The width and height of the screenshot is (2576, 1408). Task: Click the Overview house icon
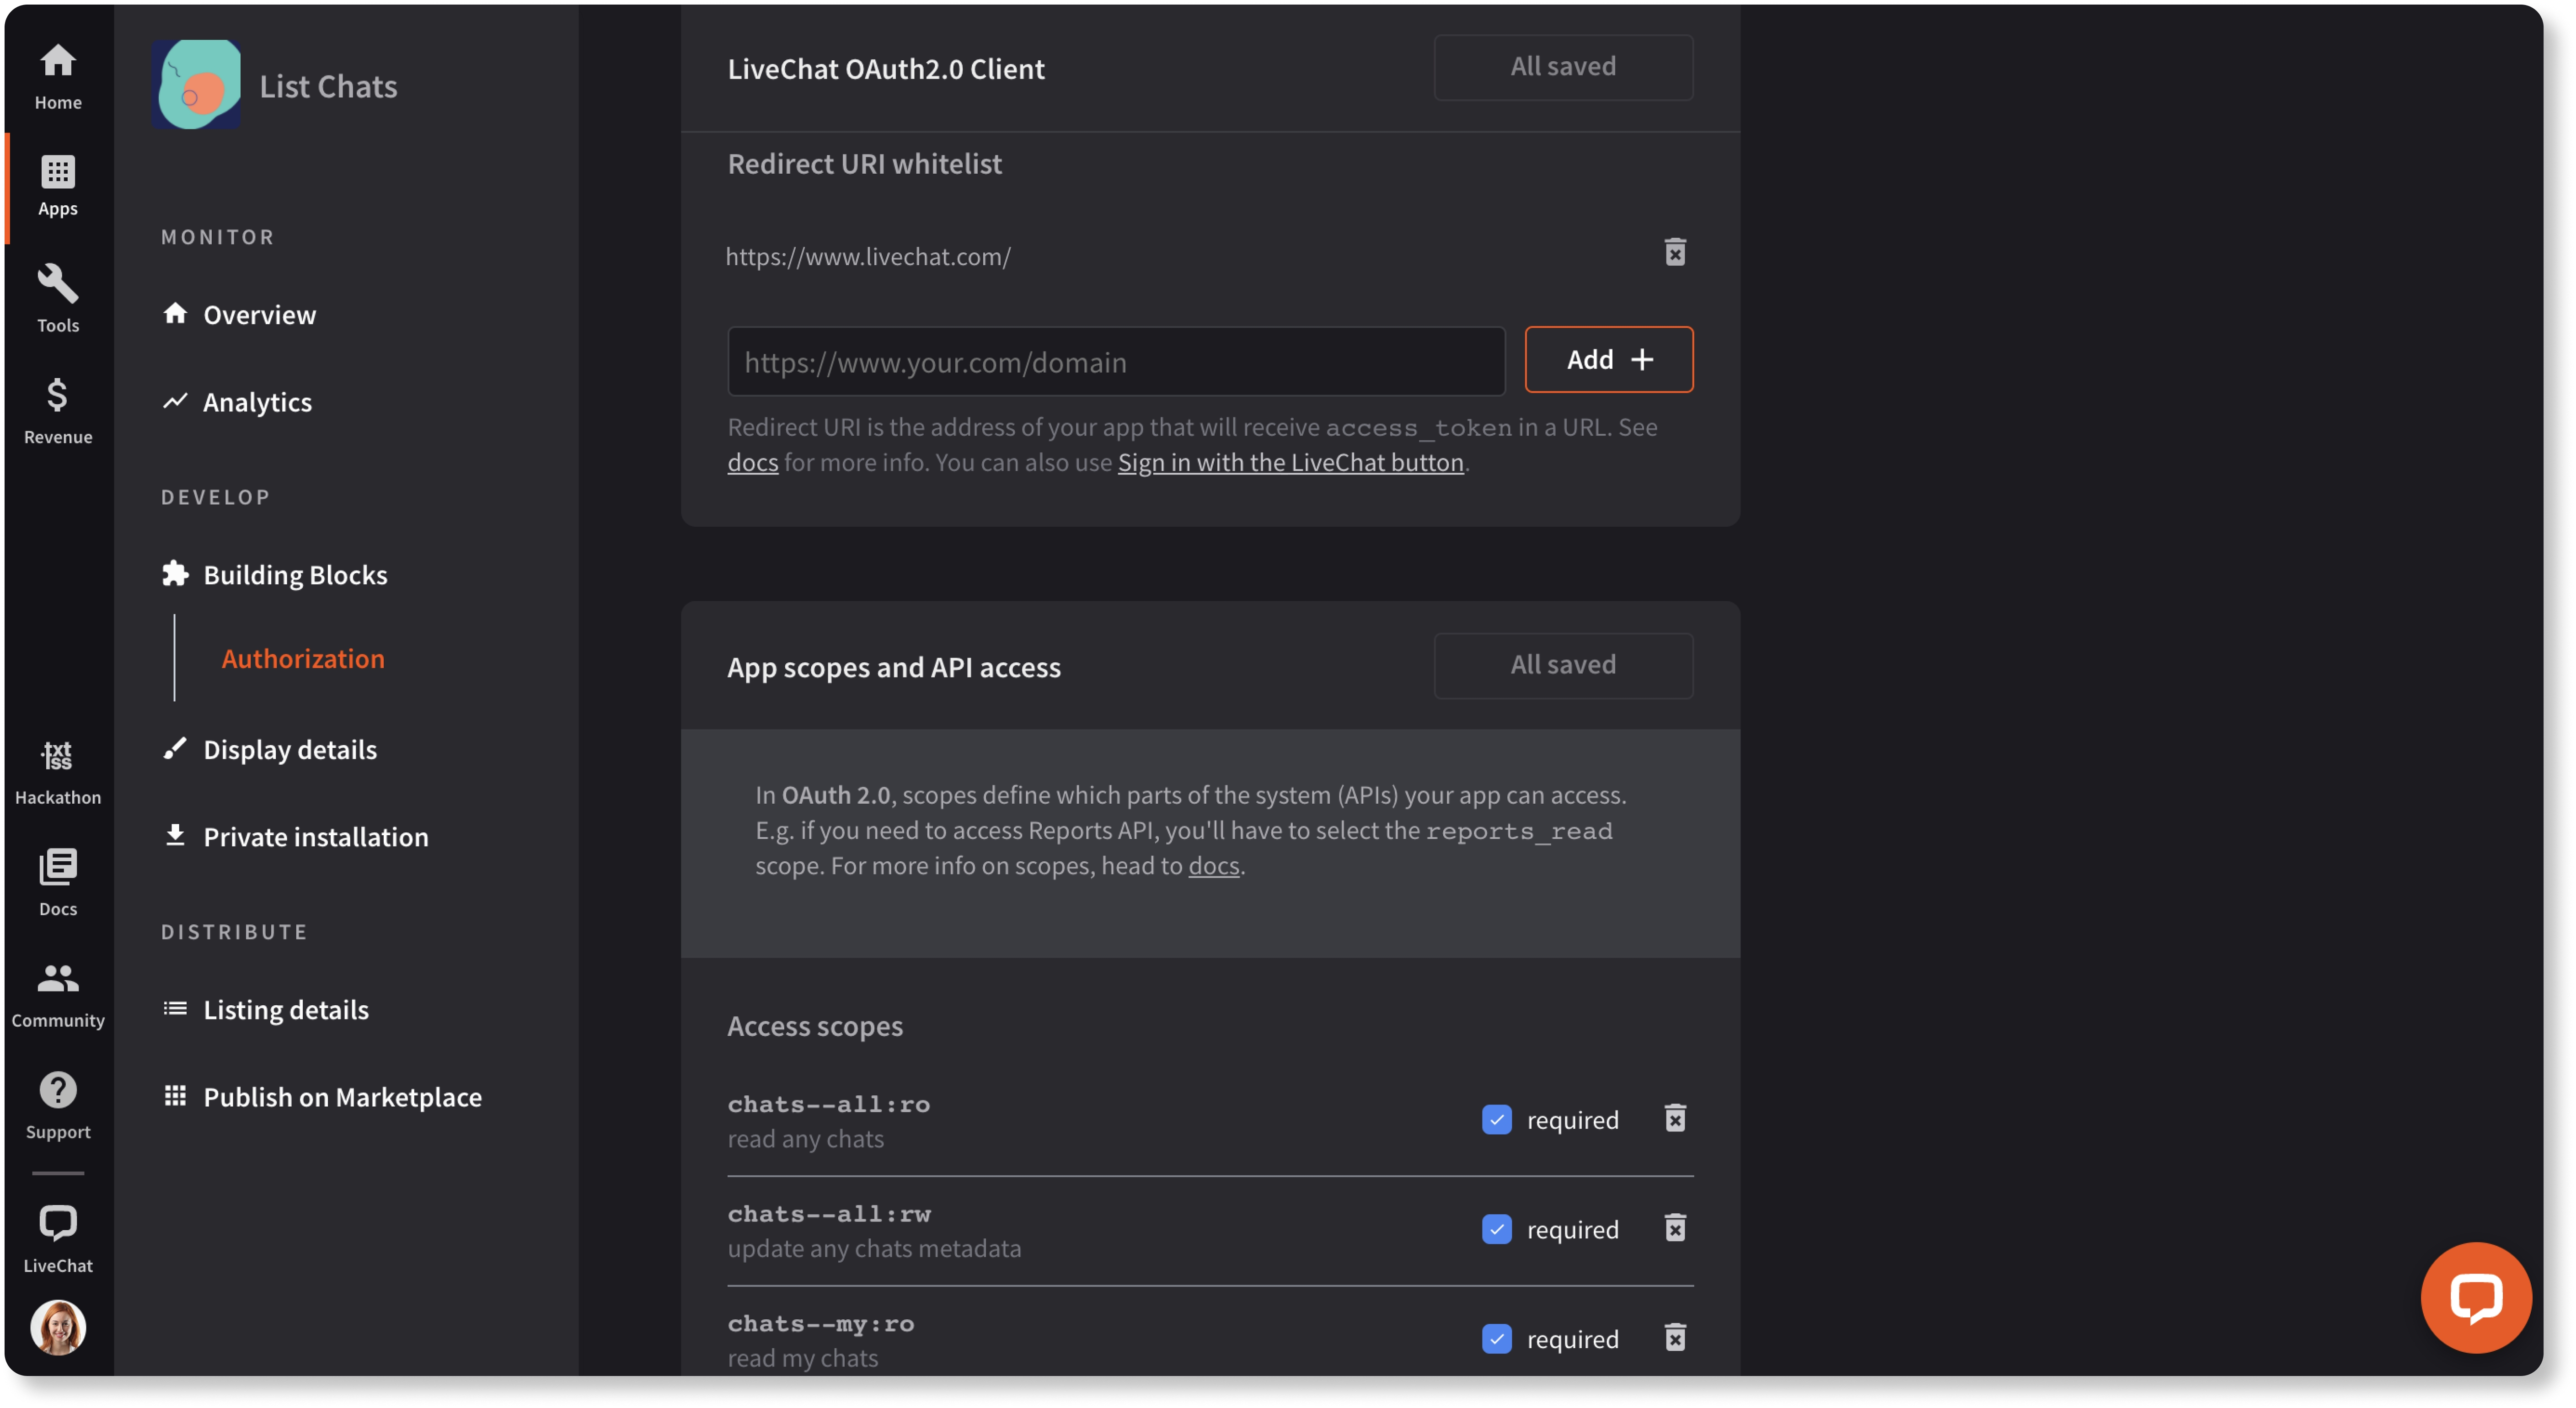[x=175, y=313]
